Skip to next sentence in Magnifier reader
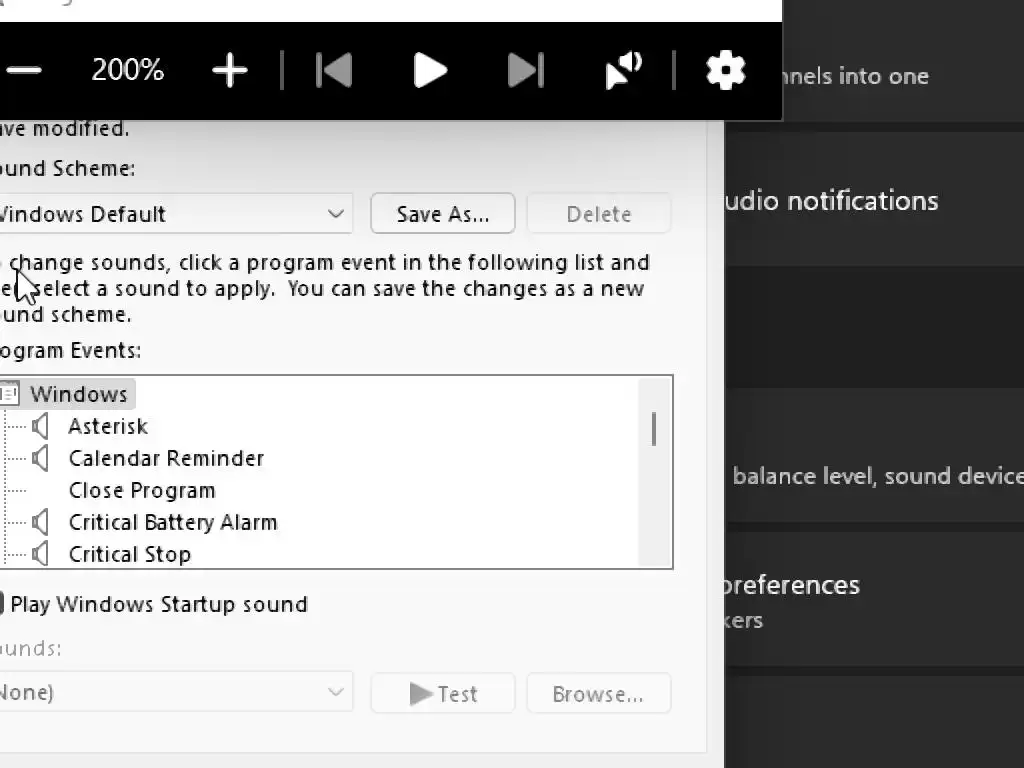 [526, 70]
